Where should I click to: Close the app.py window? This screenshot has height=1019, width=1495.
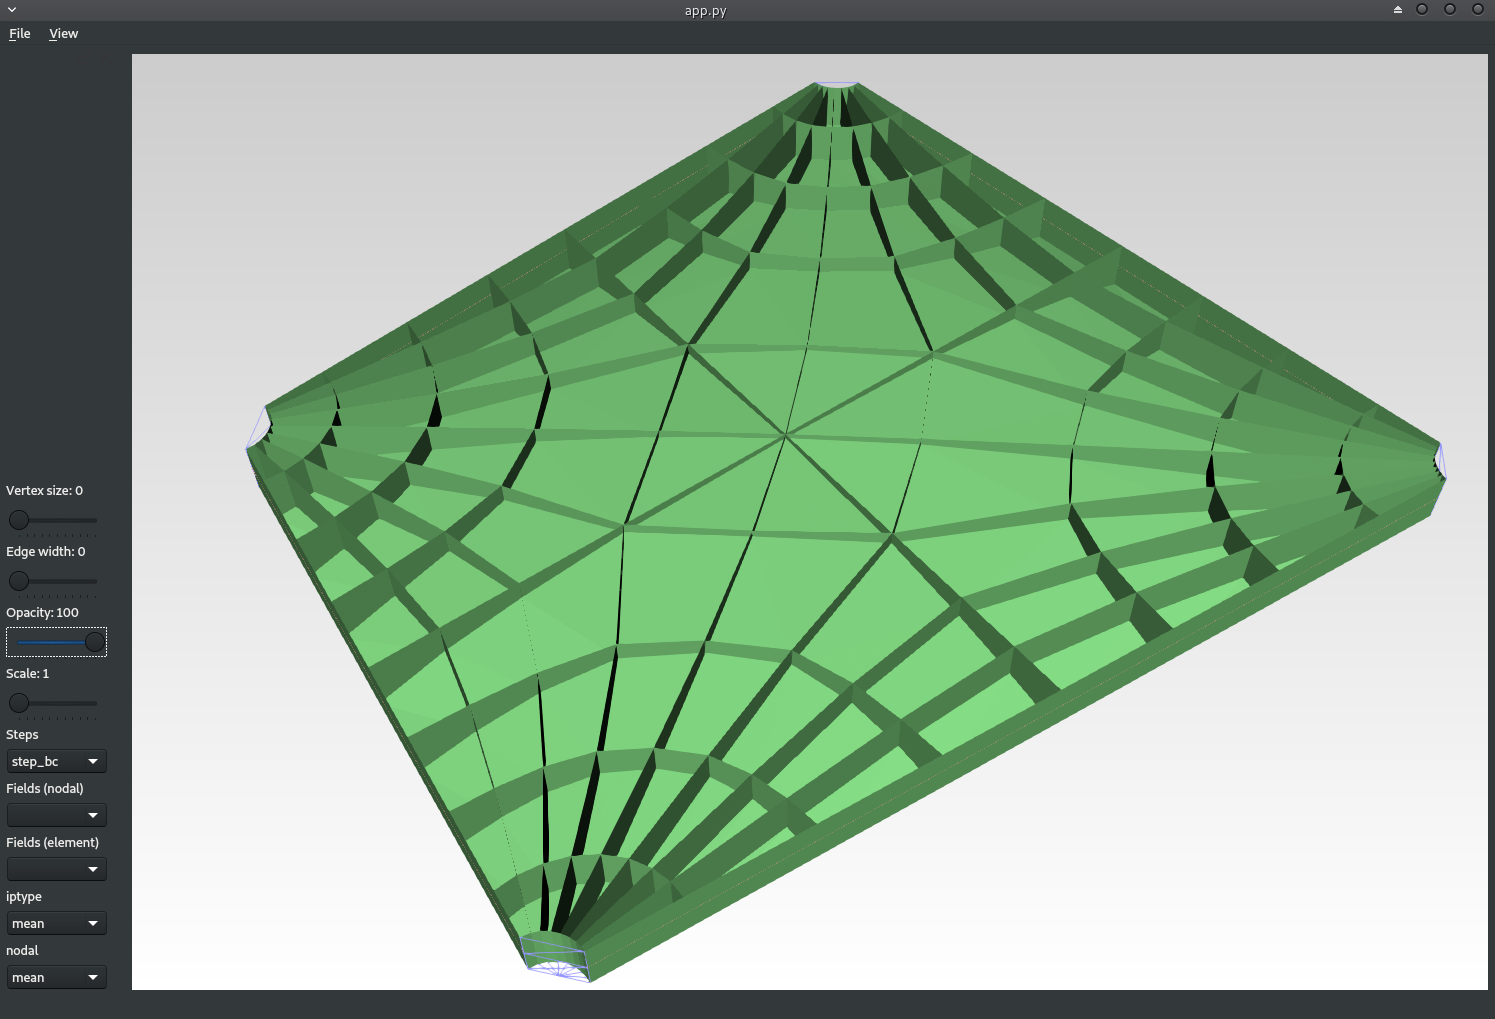coord(1477,10)
